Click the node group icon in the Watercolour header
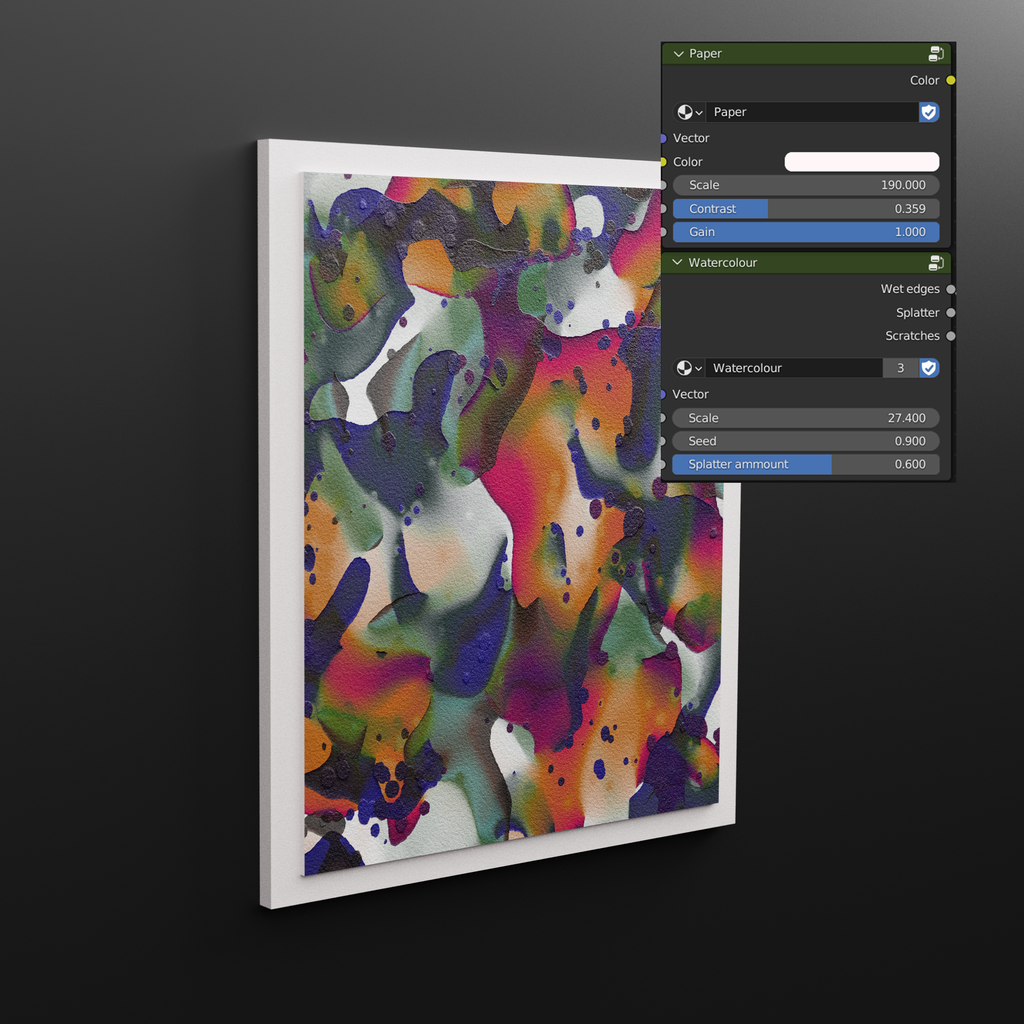This screenshot has height=1024, width=1024. [937, 262]
